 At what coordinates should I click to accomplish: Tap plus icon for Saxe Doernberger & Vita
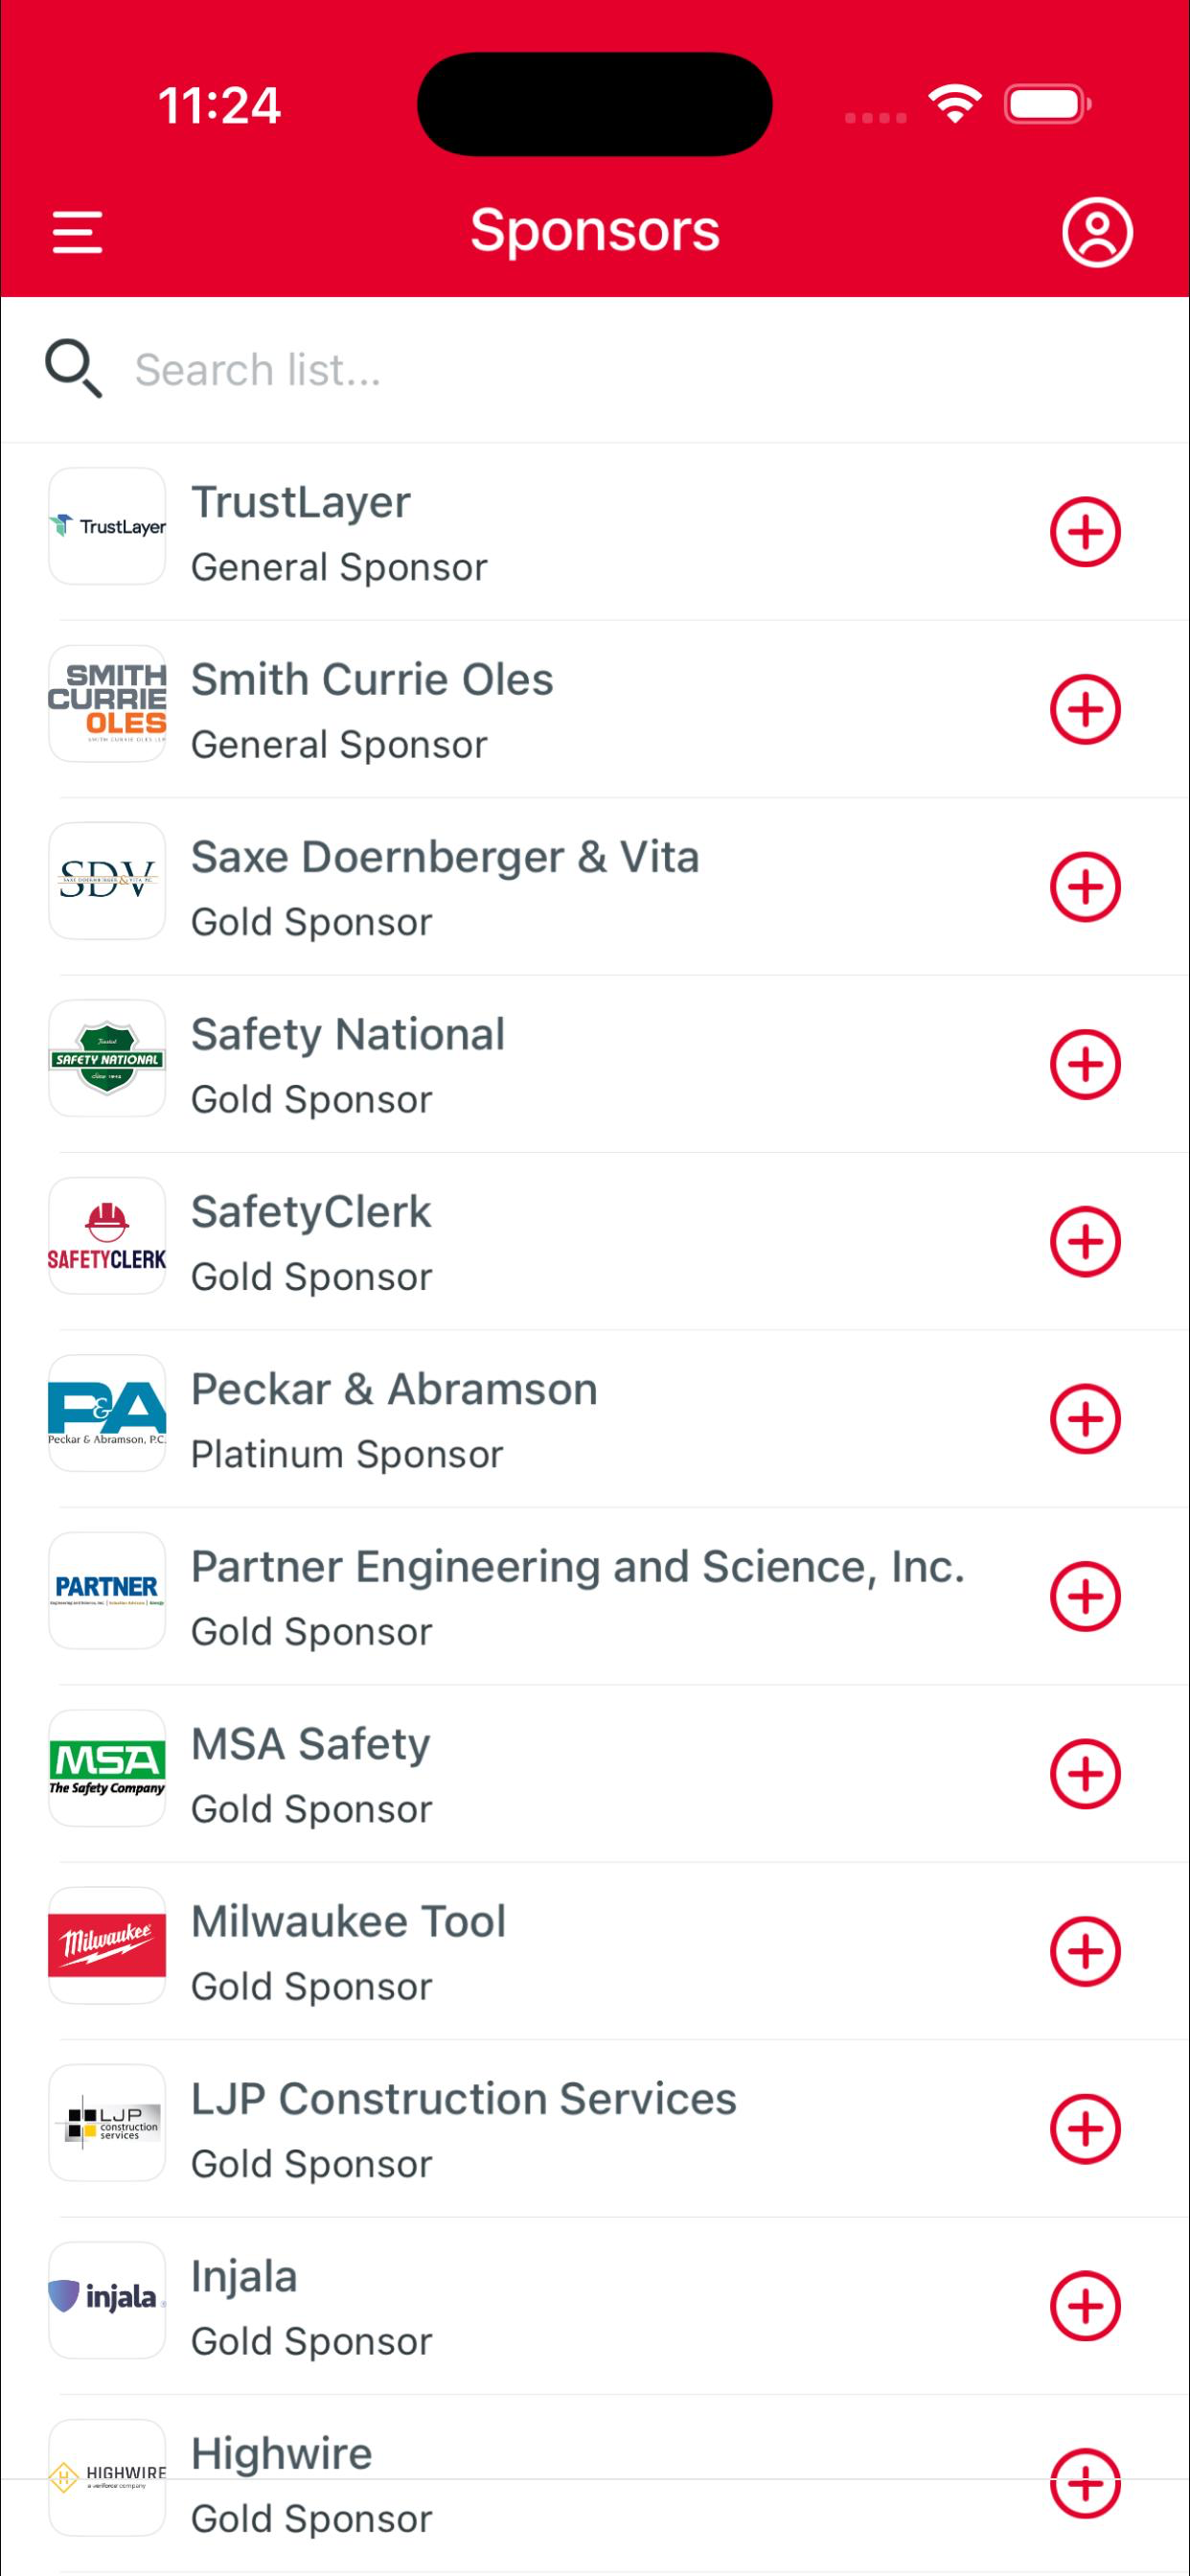pyautogui.click(x=1085, y=886)
